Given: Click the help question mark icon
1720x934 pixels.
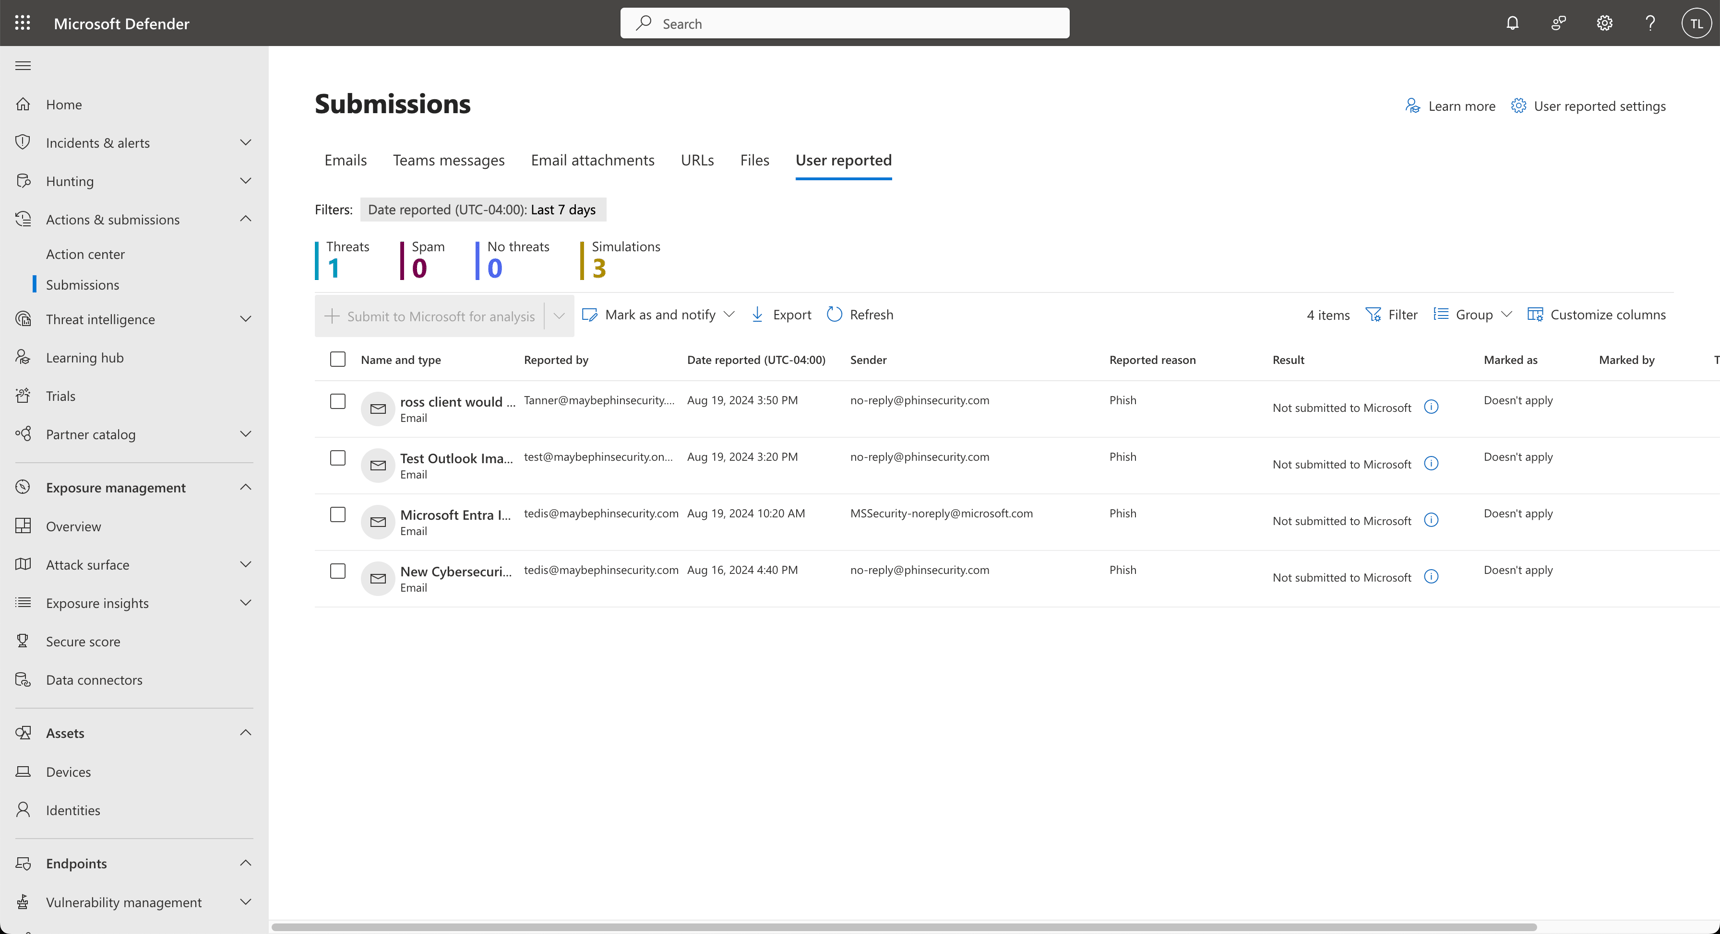Looking at the screenshot, I should (1650, 22).
